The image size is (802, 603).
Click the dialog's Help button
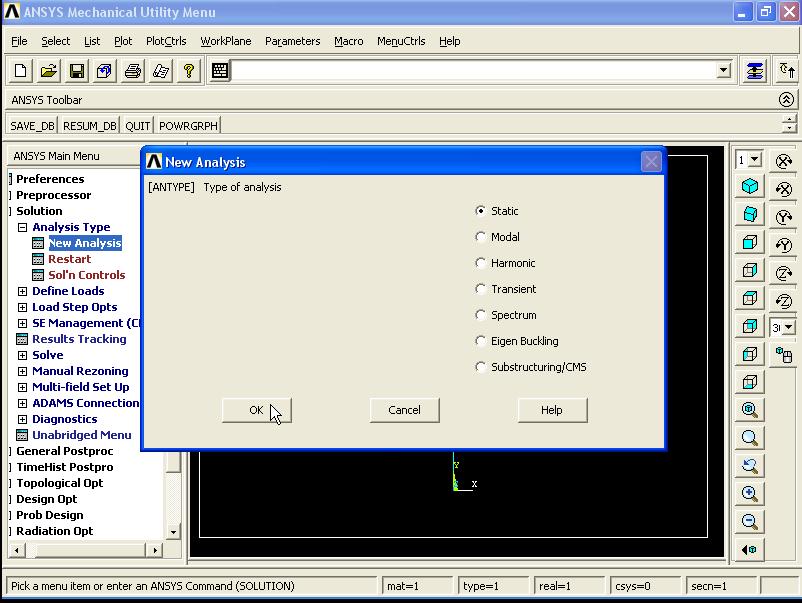pyautogui.click(x=552, y=410)
